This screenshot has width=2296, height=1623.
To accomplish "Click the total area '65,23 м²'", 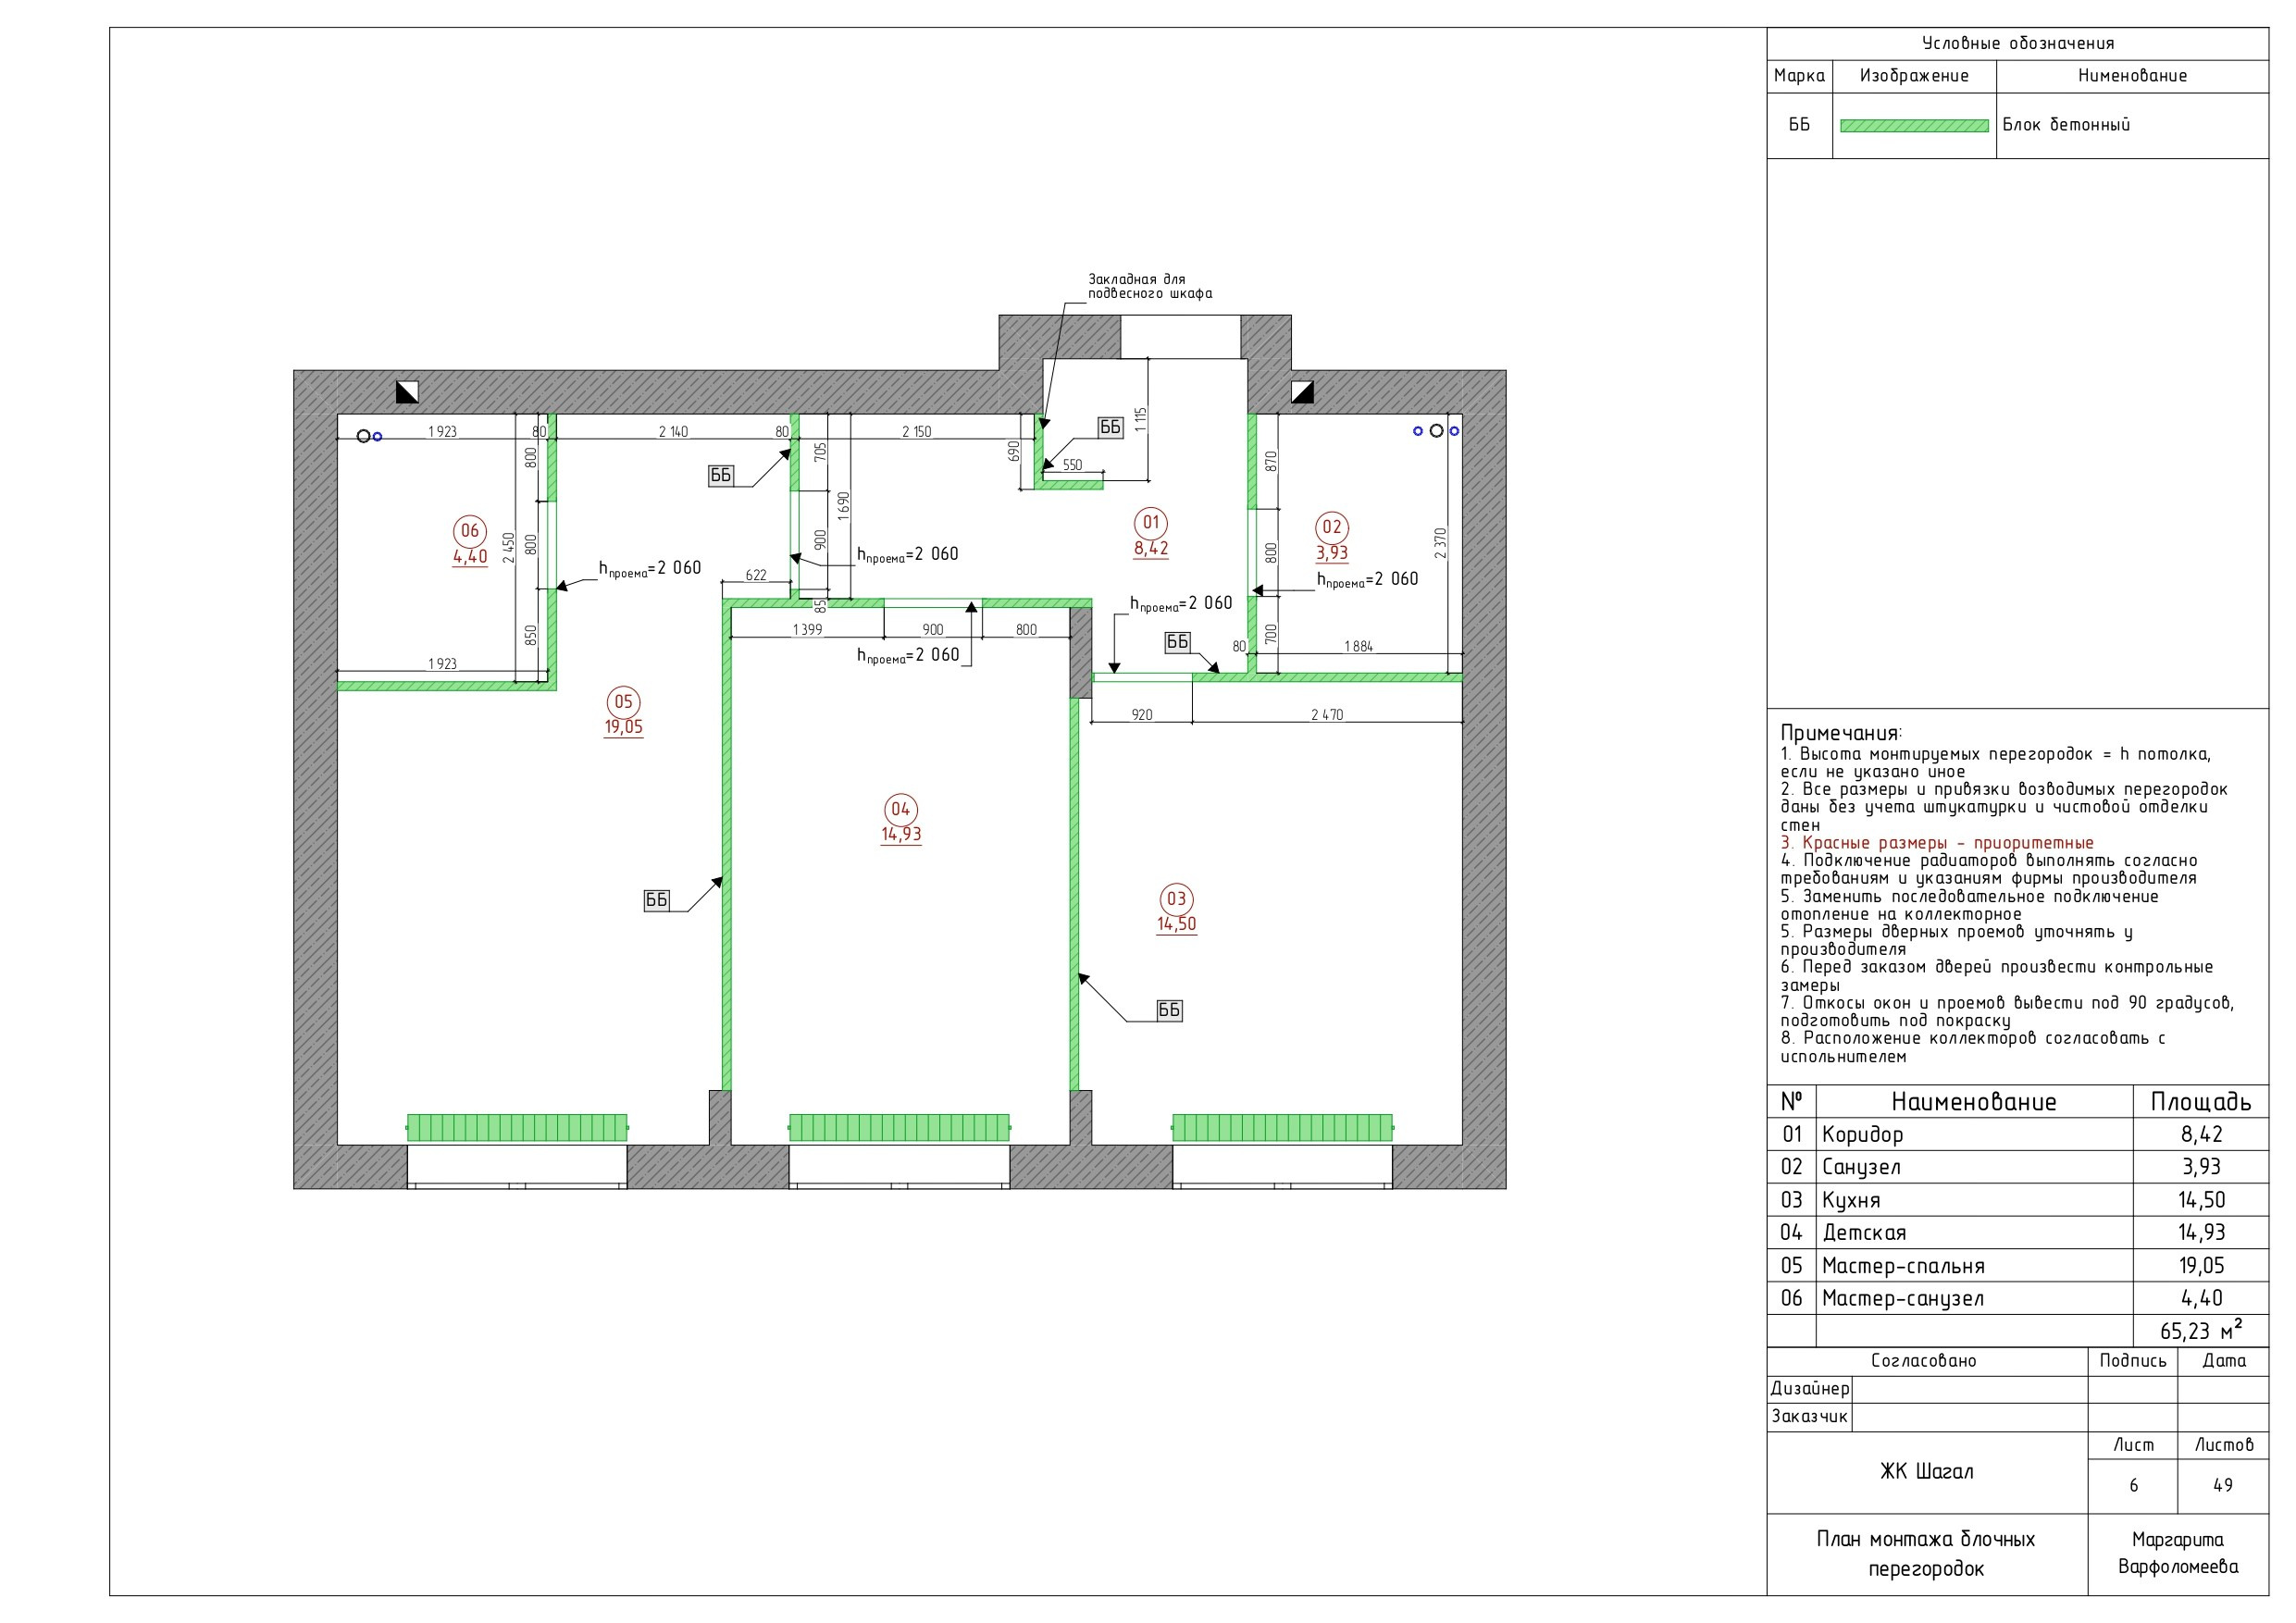I will point(2201,1330).
